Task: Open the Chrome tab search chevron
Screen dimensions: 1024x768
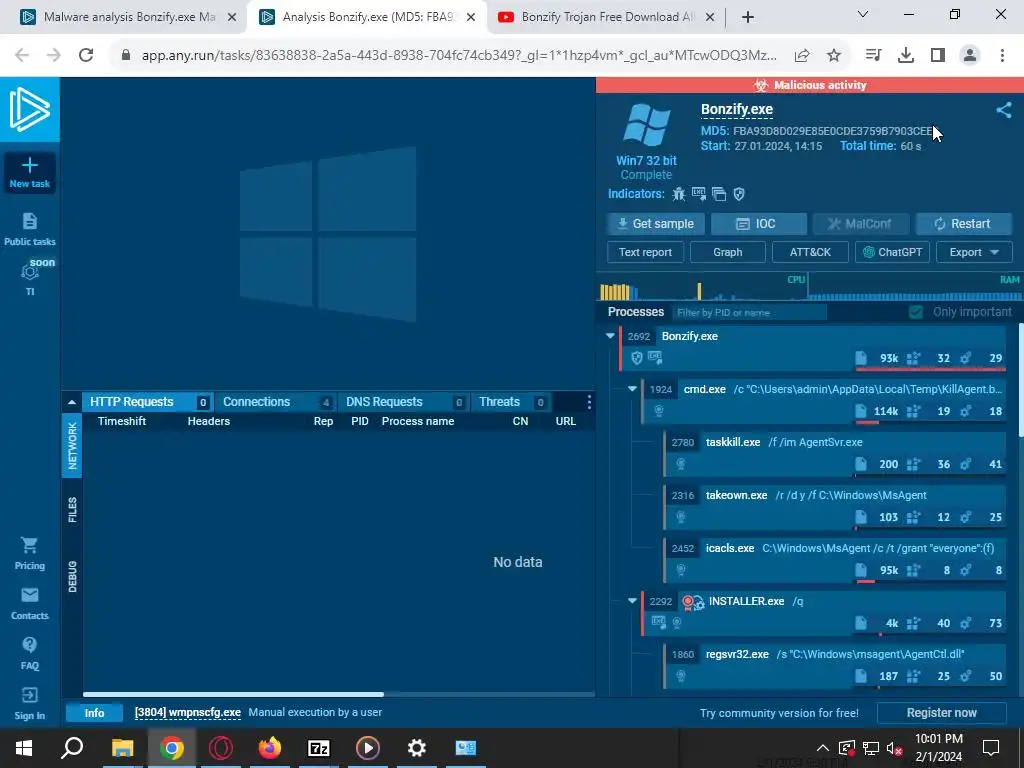Action: click(862, 14)
